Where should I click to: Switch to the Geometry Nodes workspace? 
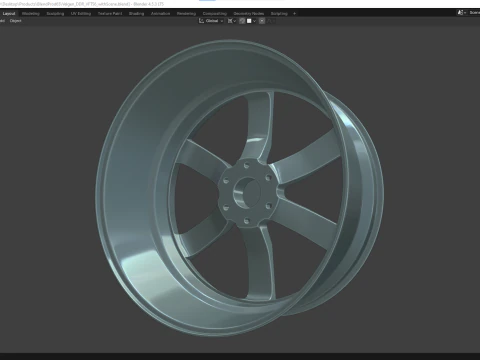(x=249, y=14)
